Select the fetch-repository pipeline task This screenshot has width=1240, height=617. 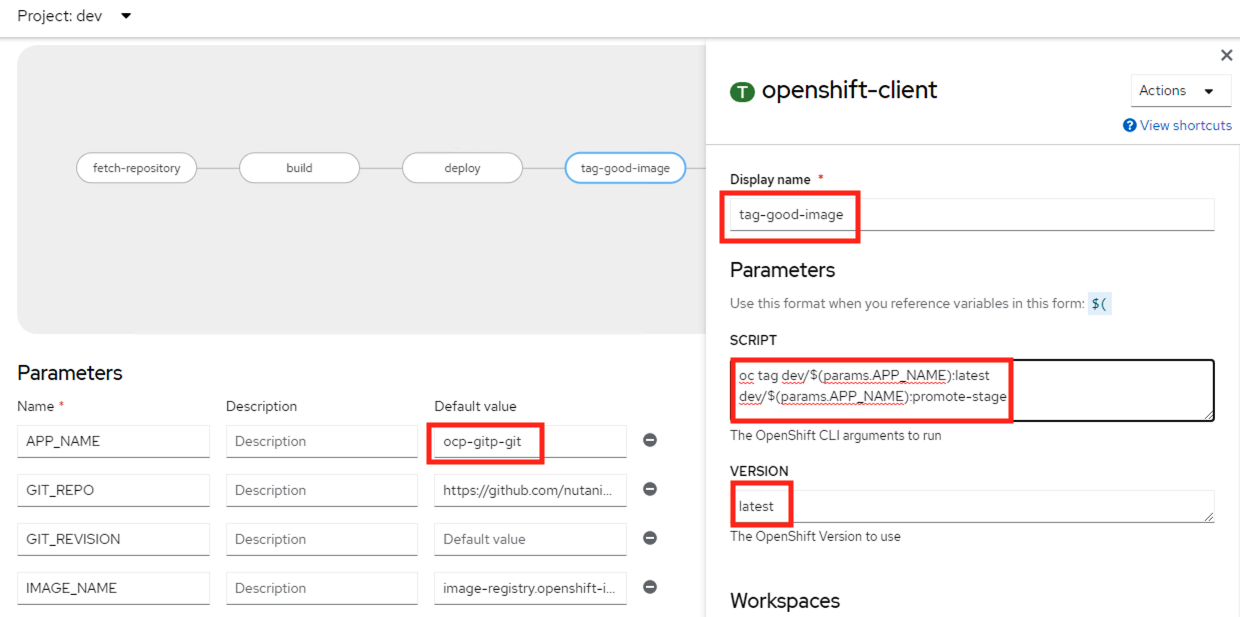136,168
